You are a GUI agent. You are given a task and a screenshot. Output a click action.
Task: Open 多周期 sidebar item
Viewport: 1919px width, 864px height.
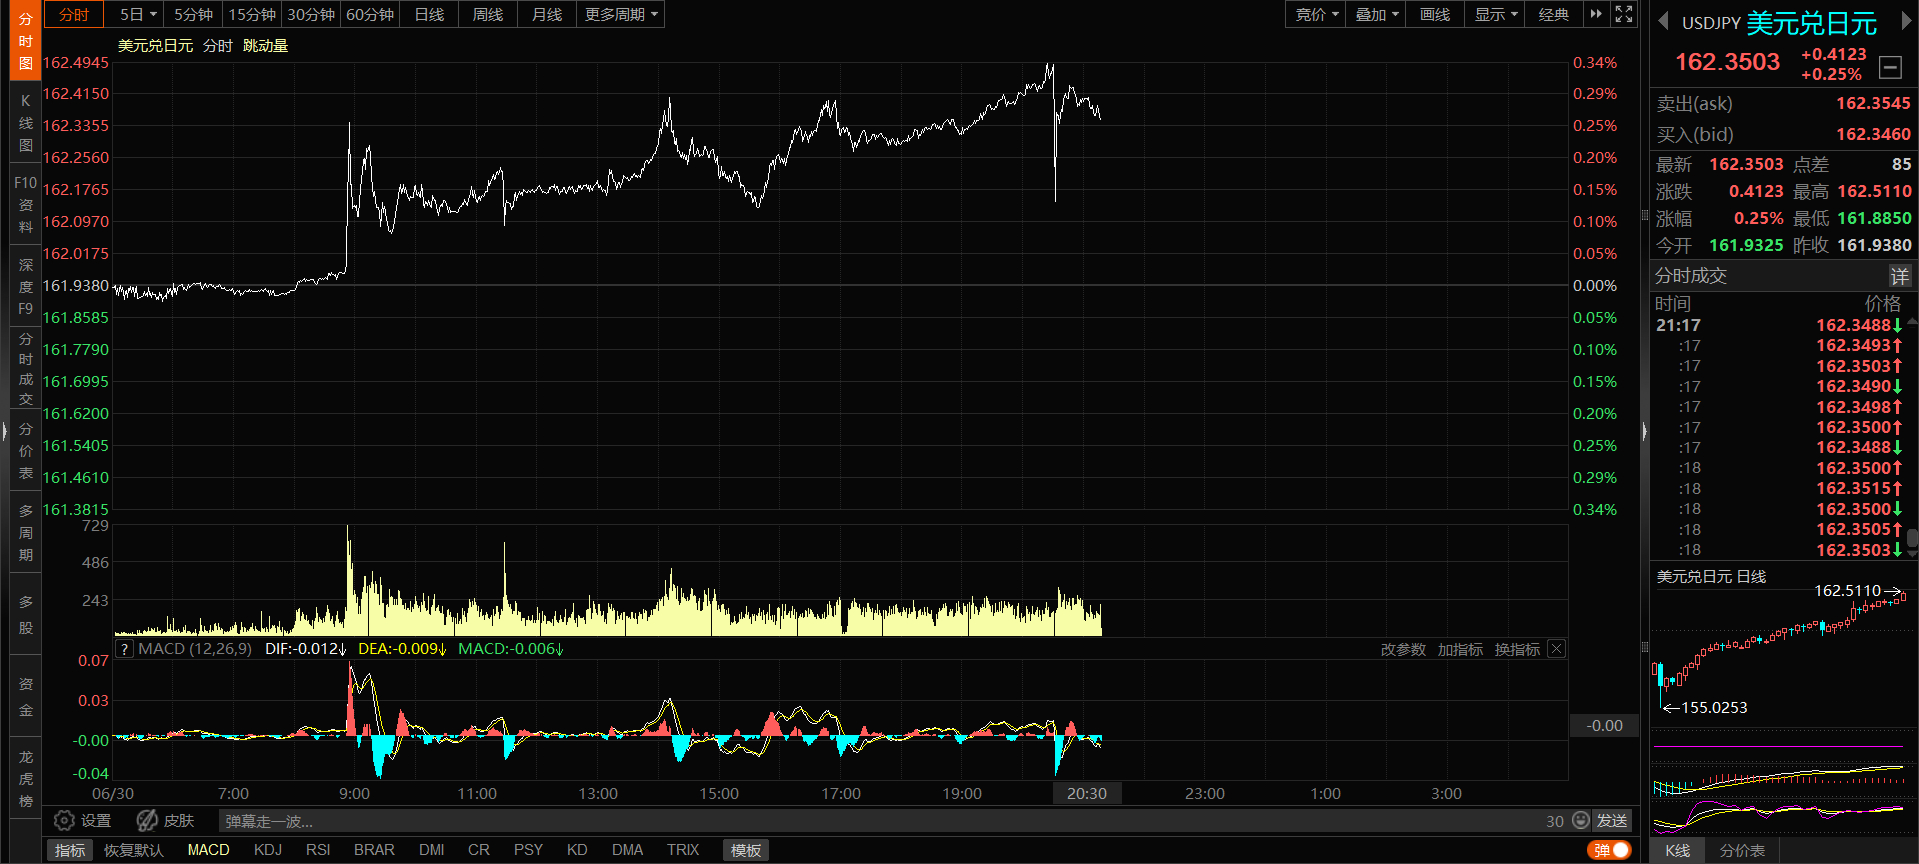pos(25,533)
